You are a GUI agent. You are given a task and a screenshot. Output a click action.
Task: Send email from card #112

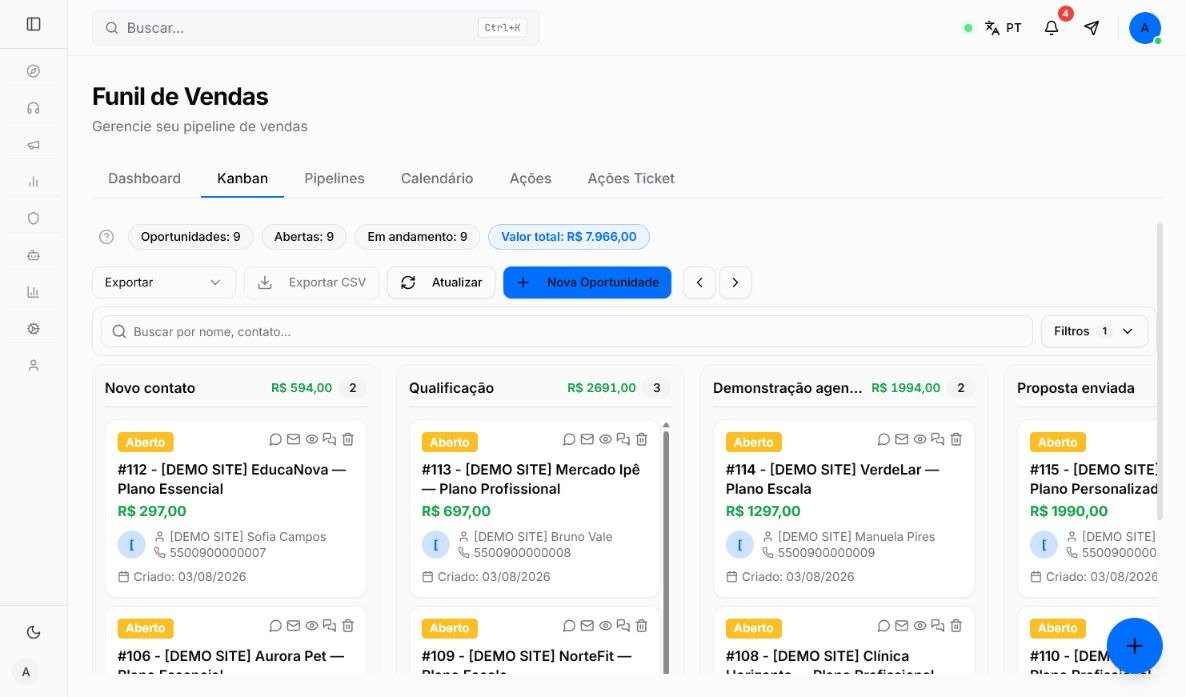pyautogui.click(x=293, y=439)
